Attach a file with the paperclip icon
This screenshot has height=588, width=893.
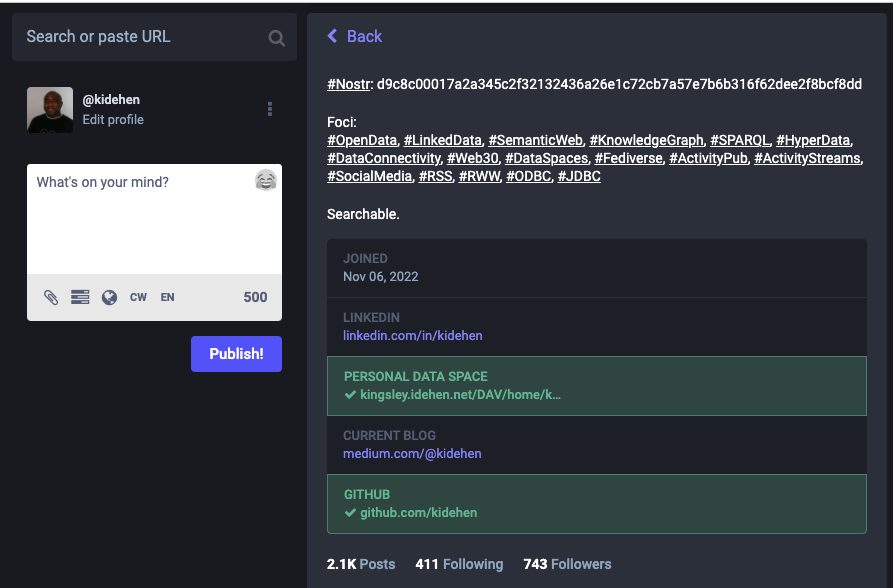51,297
